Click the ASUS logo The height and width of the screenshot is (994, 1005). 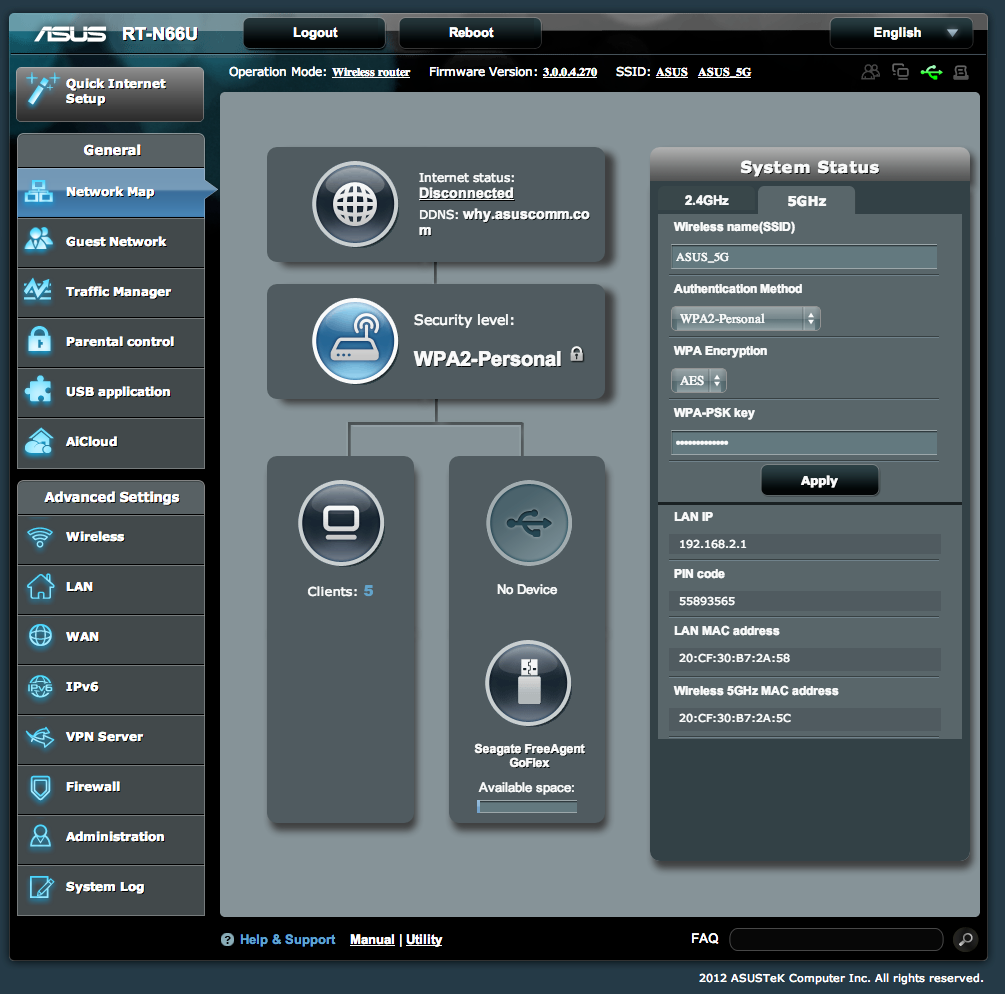pyautogui.click(x=70, y=33)
